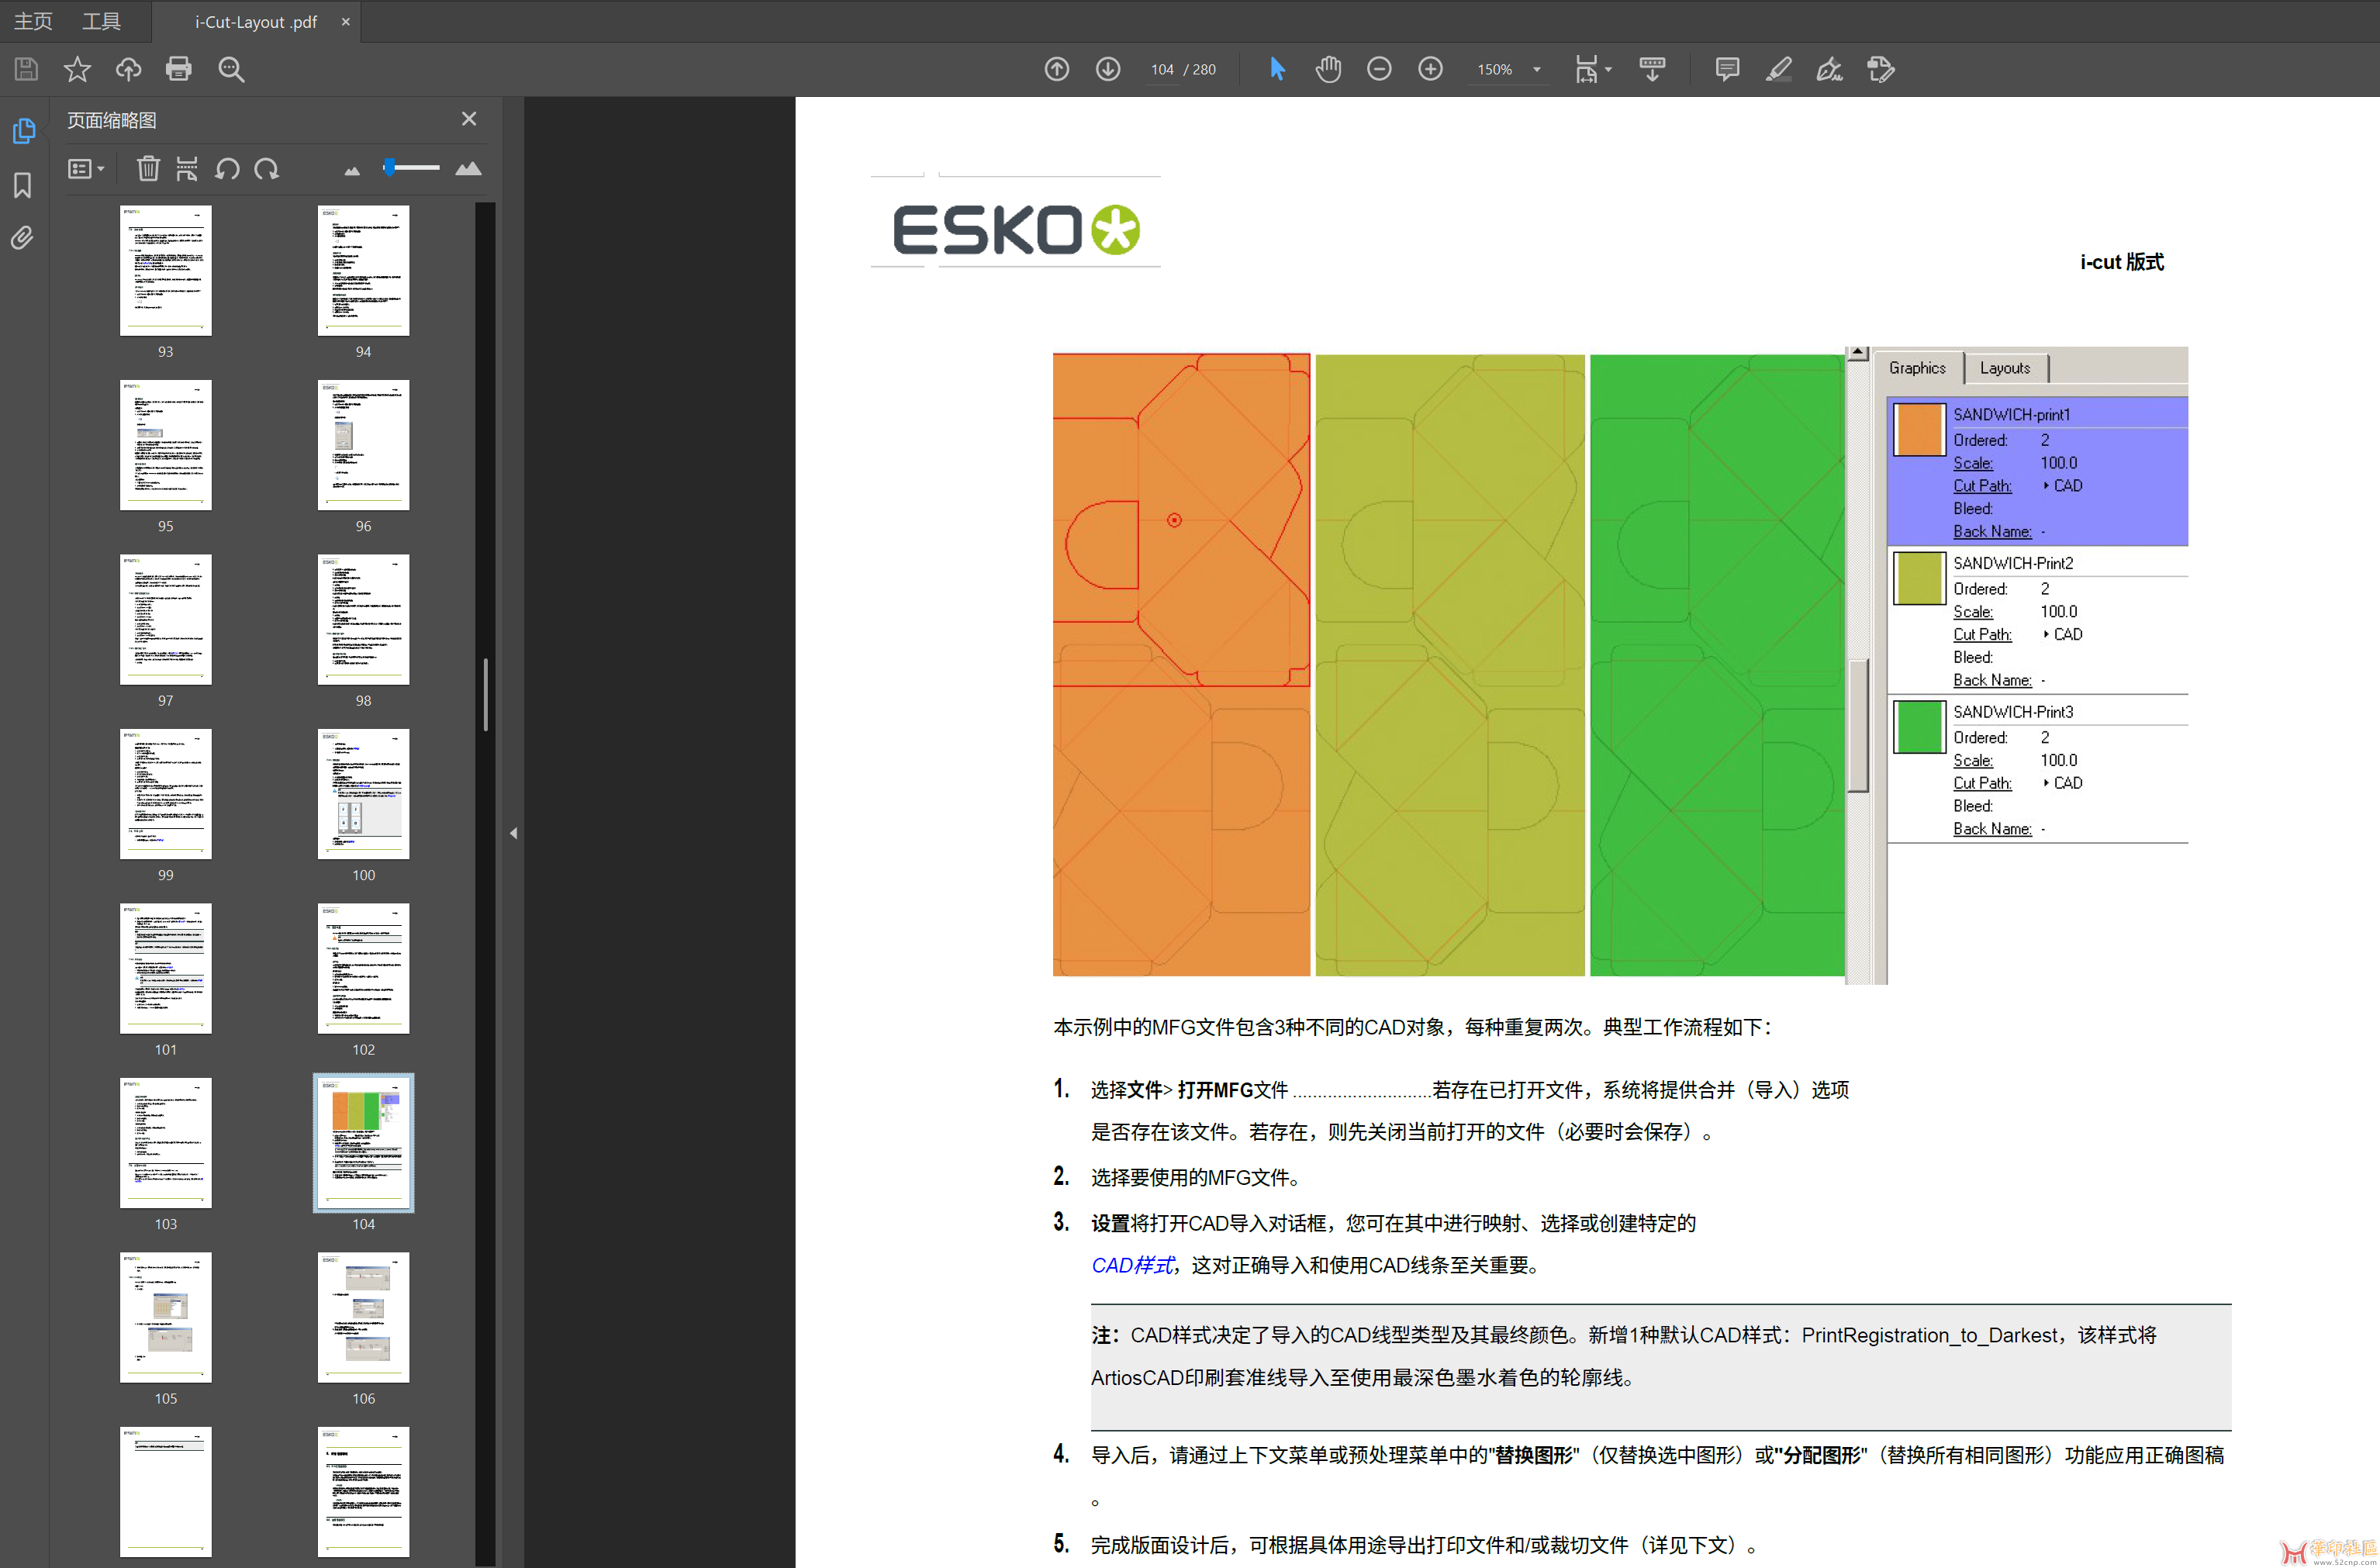The height and width of the screenshot is (1568, 2380).
Task: Open the attachments sidebar panel
Action: [x=23, y=238]
